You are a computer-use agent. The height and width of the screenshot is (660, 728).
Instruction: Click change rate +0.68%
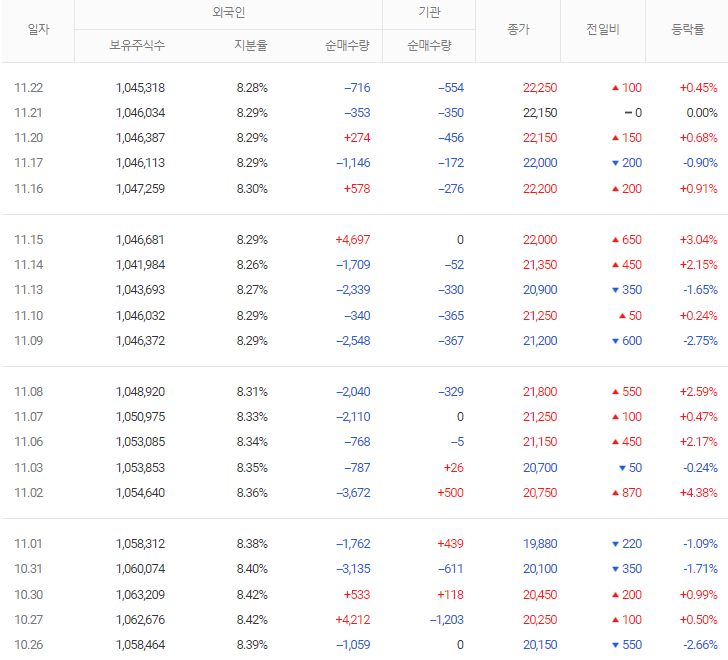tap(699, 138)
